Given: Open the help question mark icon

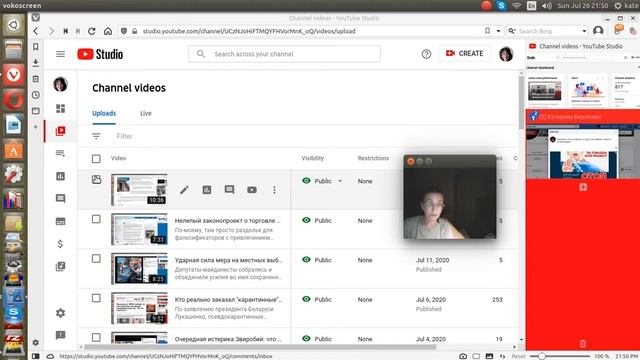Looking at the screenshot, I should pos(426,54).
